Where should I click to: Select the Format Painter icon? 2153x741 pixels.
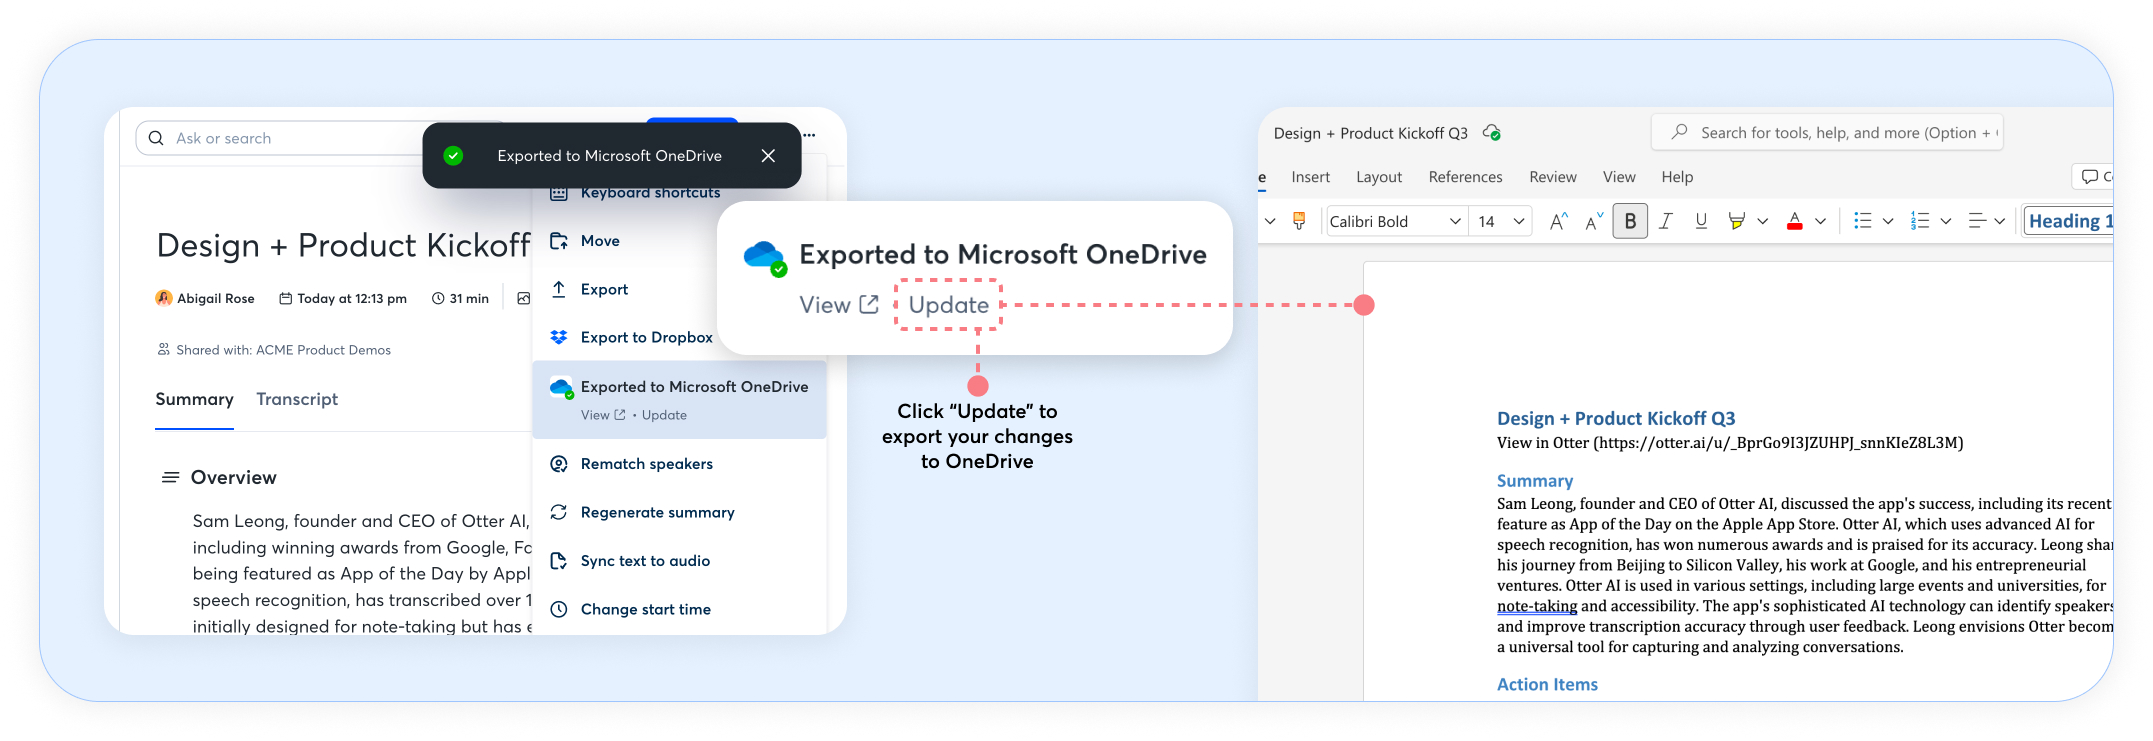[1299, 221]
